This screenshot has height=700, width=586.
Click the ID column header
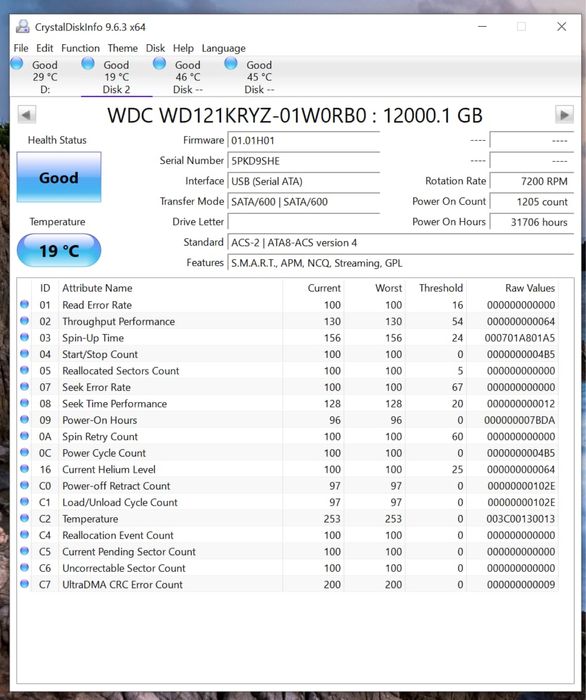[x=45, y=288]
